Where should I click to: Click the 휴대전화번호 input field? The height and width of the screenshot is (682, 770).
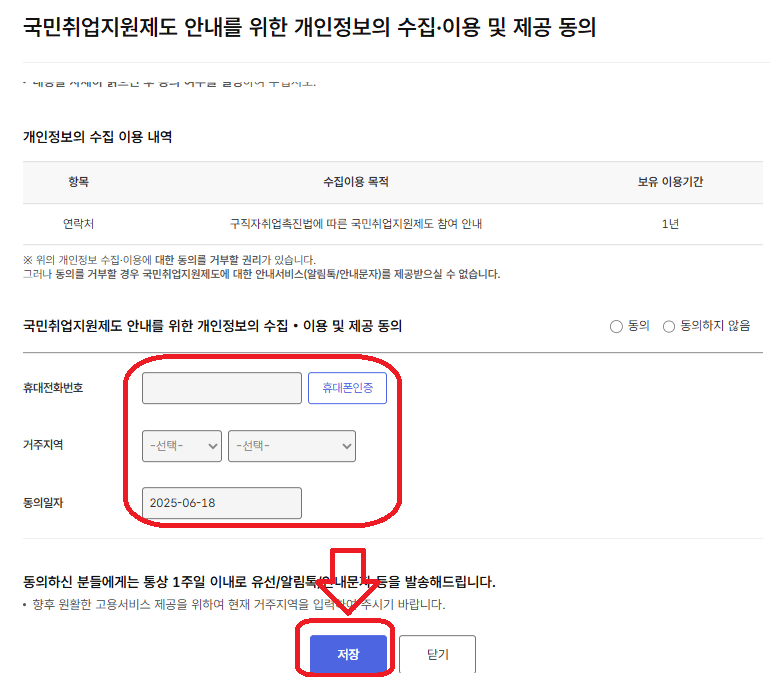click(x=222, y=388)
